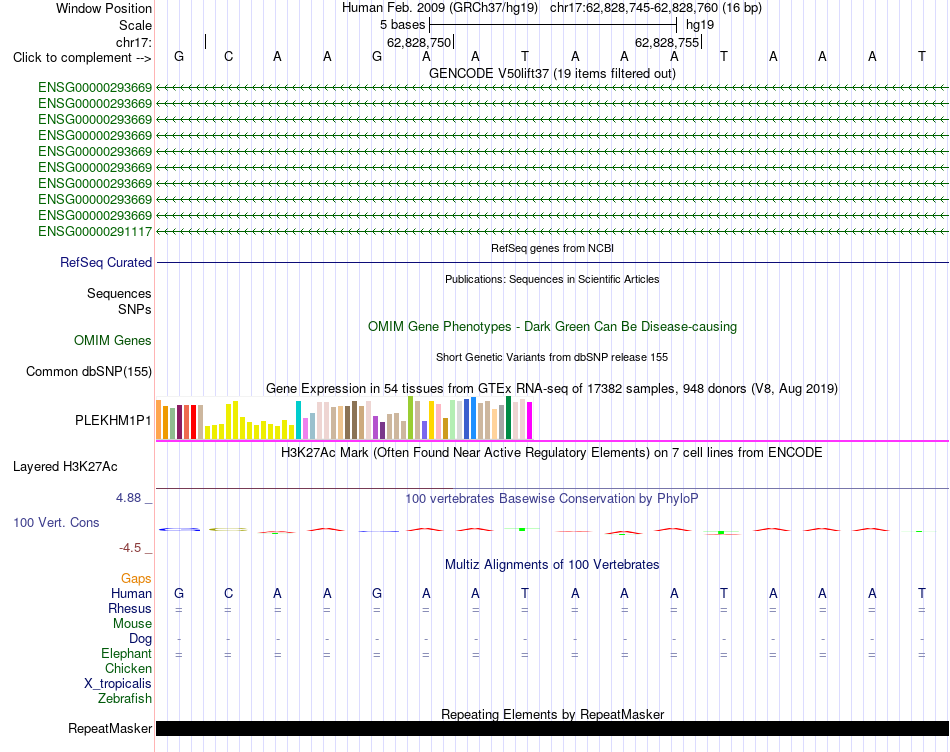
Task: Click the OMIM Genes label
Action: [x=113, y=341]
